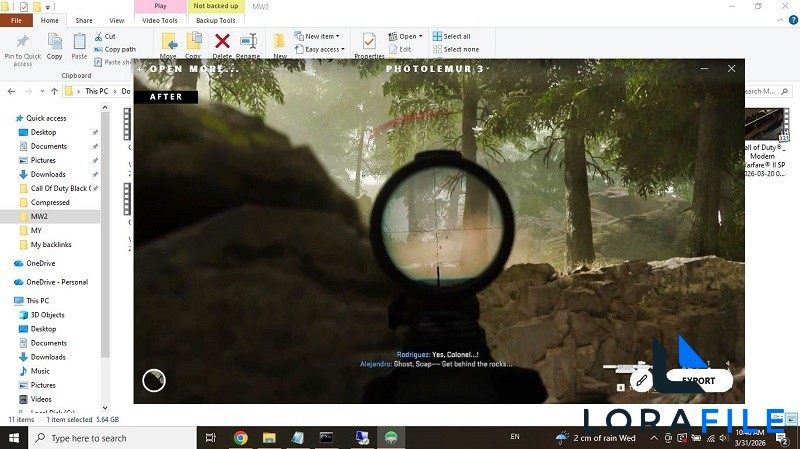Open the File Explorer help icon
Viewport: 800px width, 449px height.
coord(793,20)
